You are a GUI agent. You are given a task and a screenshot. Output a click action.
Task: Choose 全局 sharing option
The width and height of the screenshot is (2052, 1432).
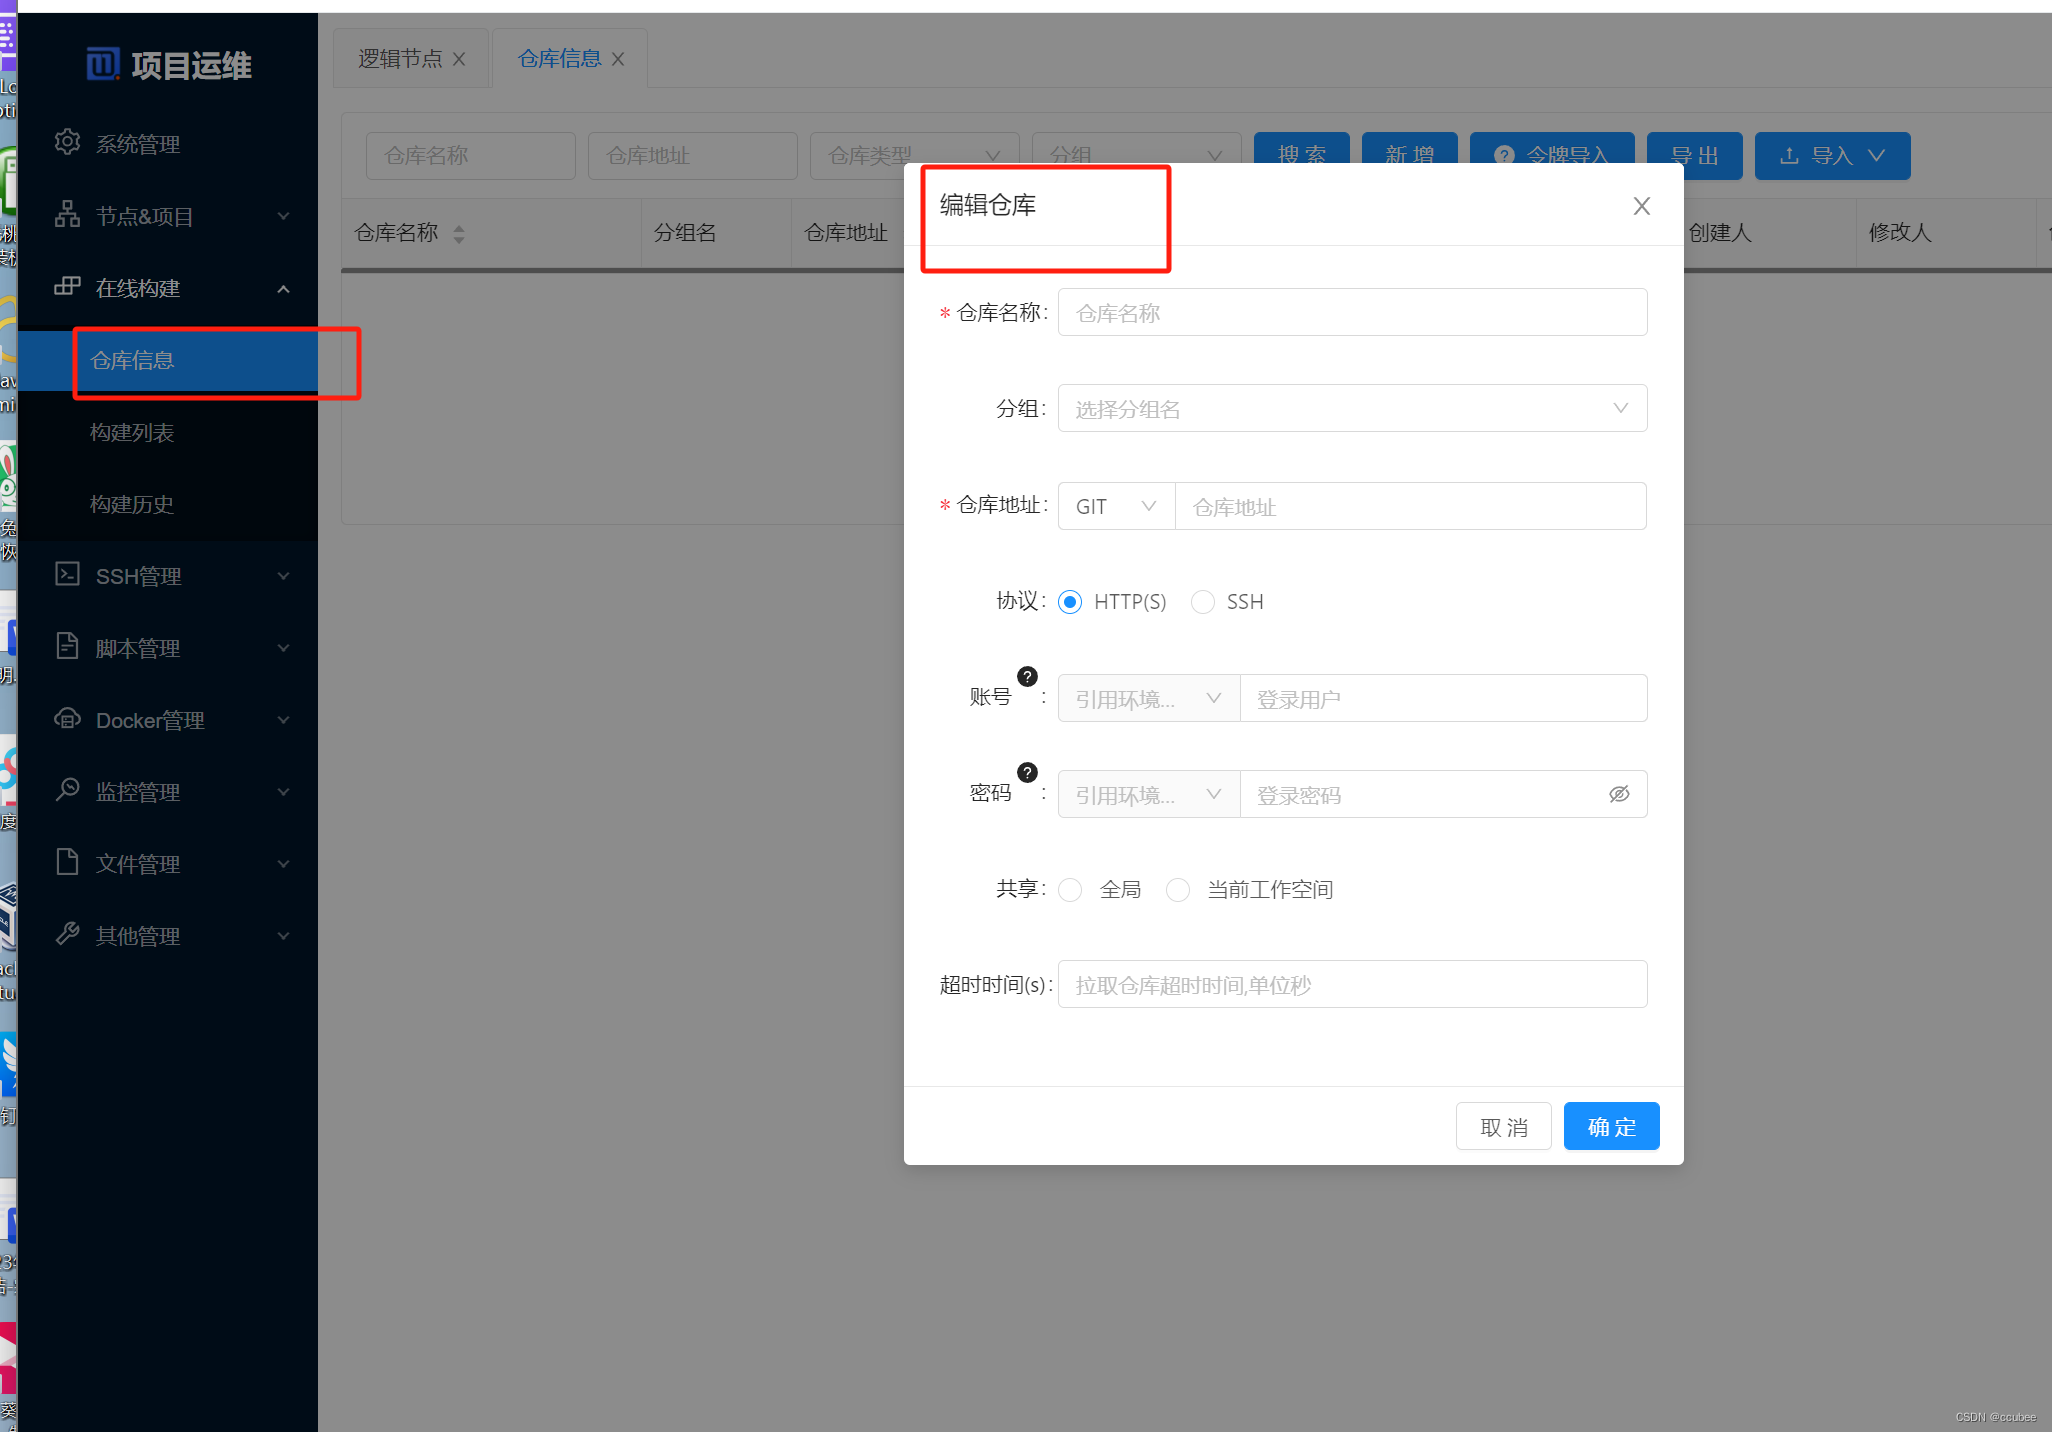1070,890
